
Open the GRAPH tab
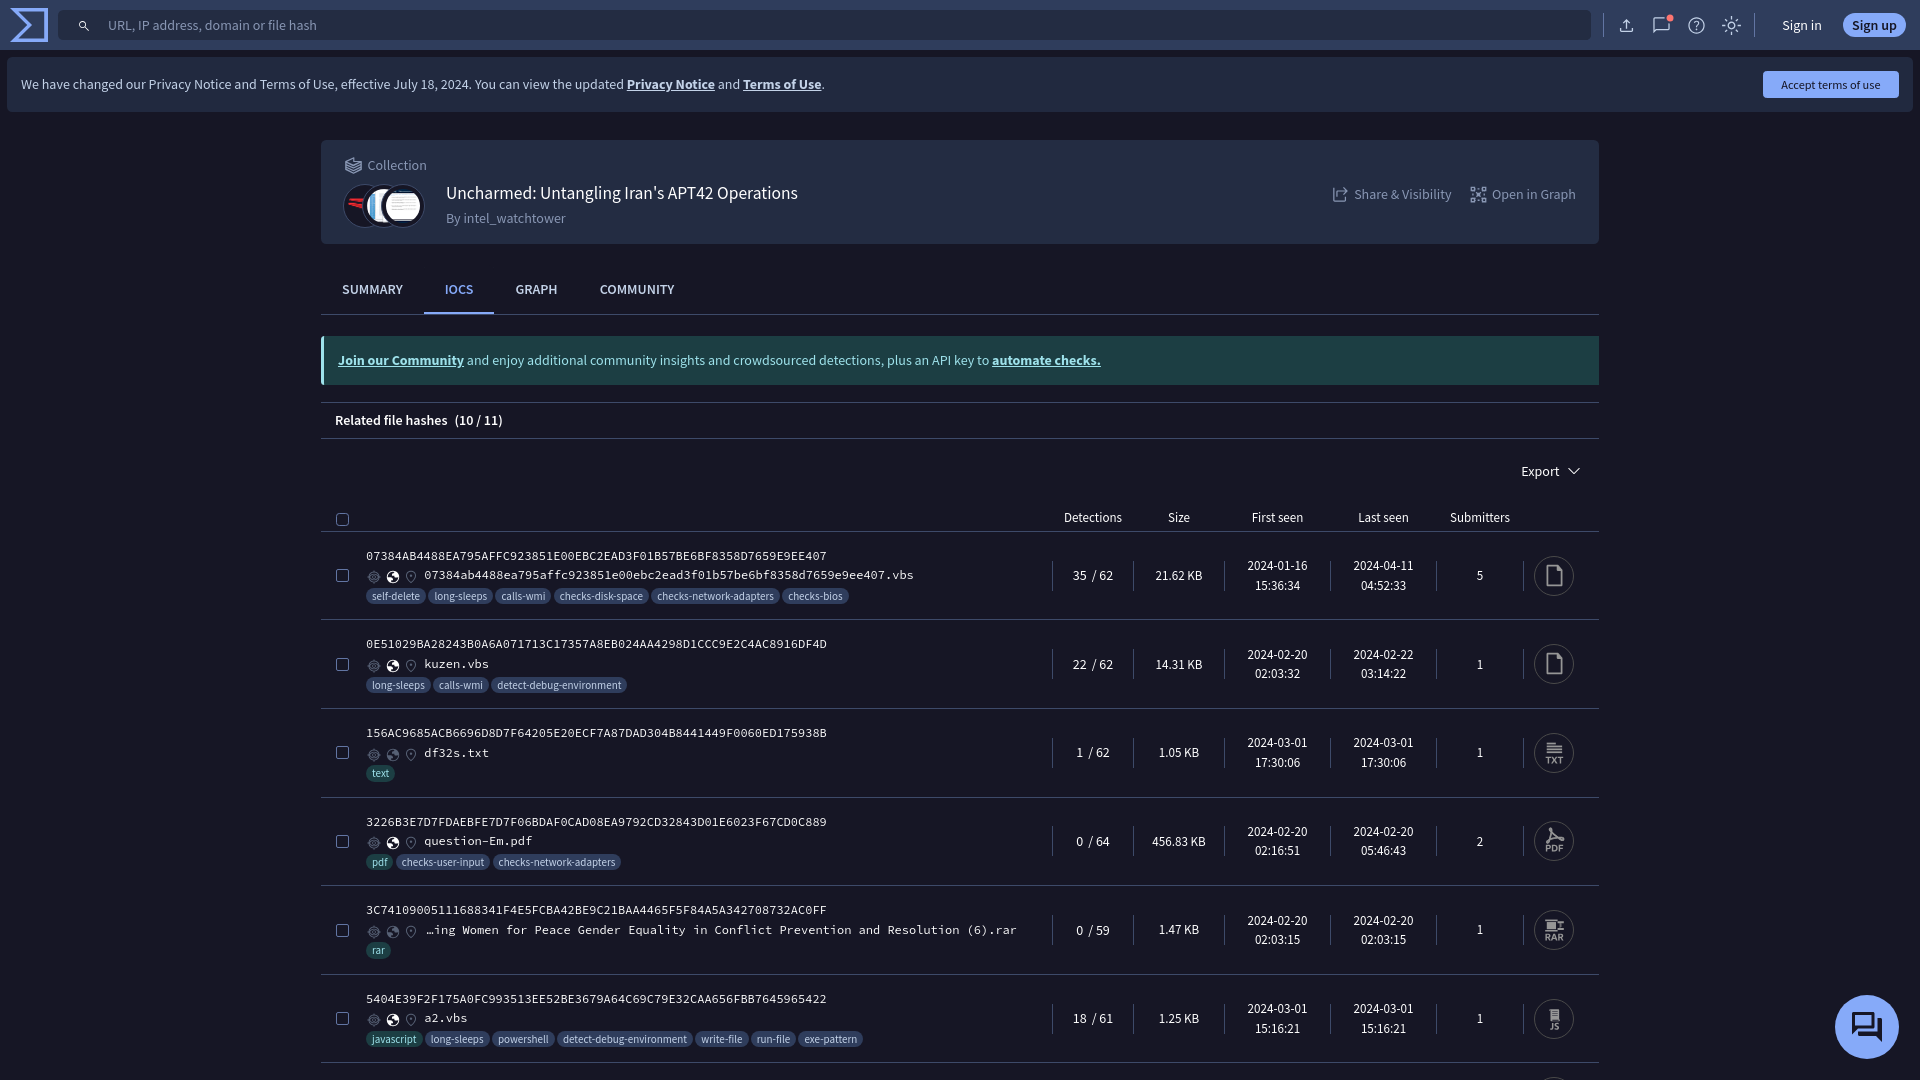[x=536, y=290]
